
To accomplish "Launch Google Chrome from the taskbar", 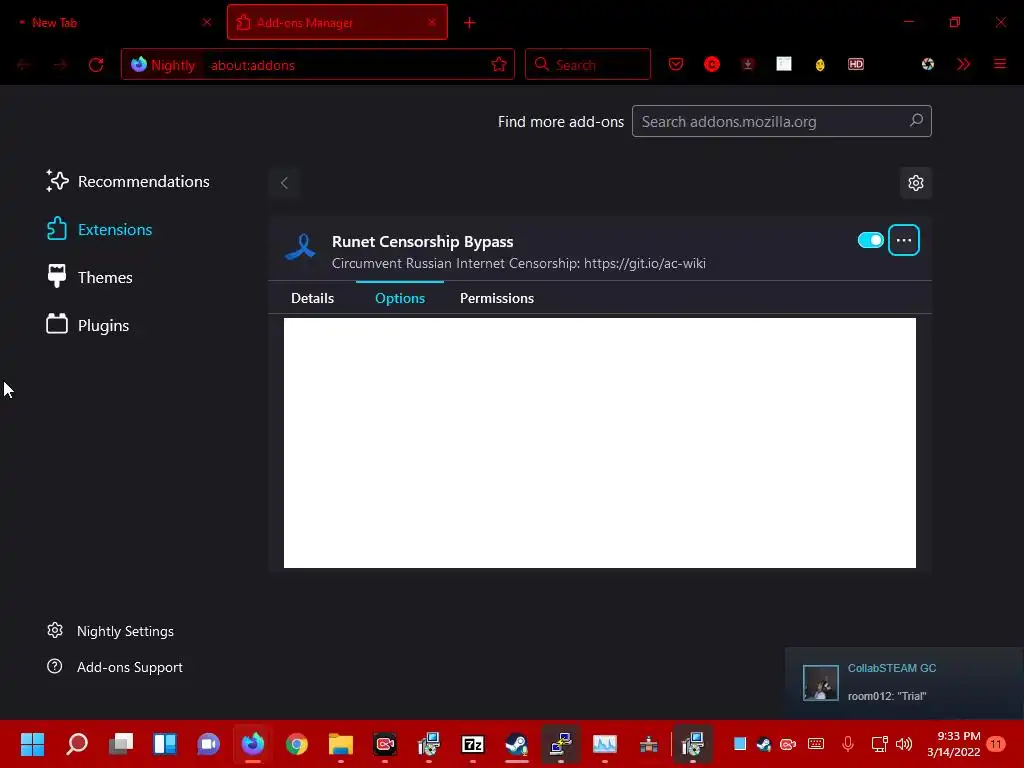I will [296, 743].
